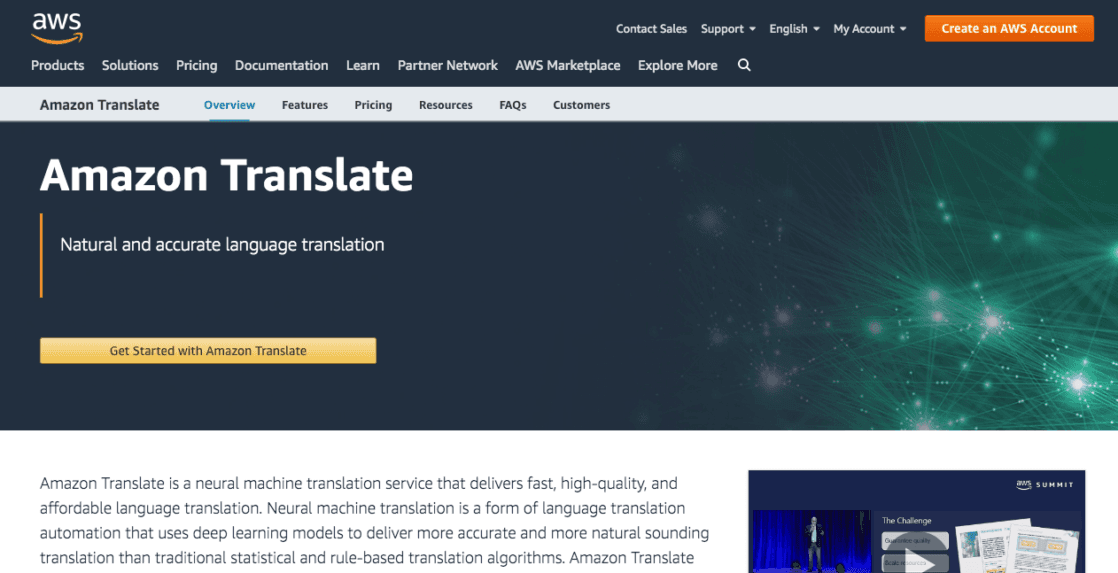Expand the Support dropdown
Viewport: 1118px width, 573px height.
pos(728,29)
